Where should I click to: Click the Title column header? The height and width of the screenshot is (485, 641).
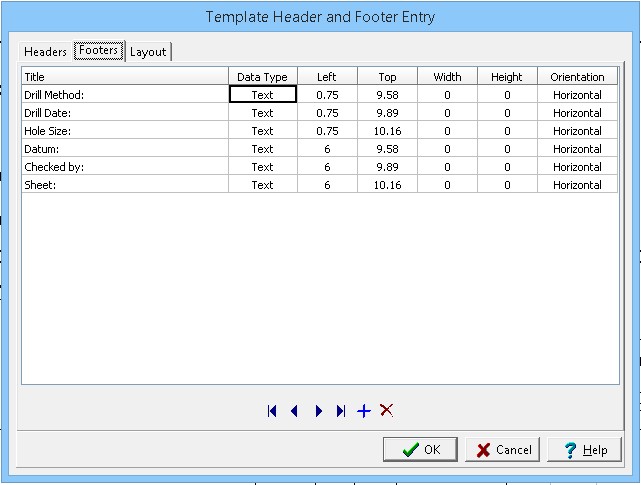(124, 77)
